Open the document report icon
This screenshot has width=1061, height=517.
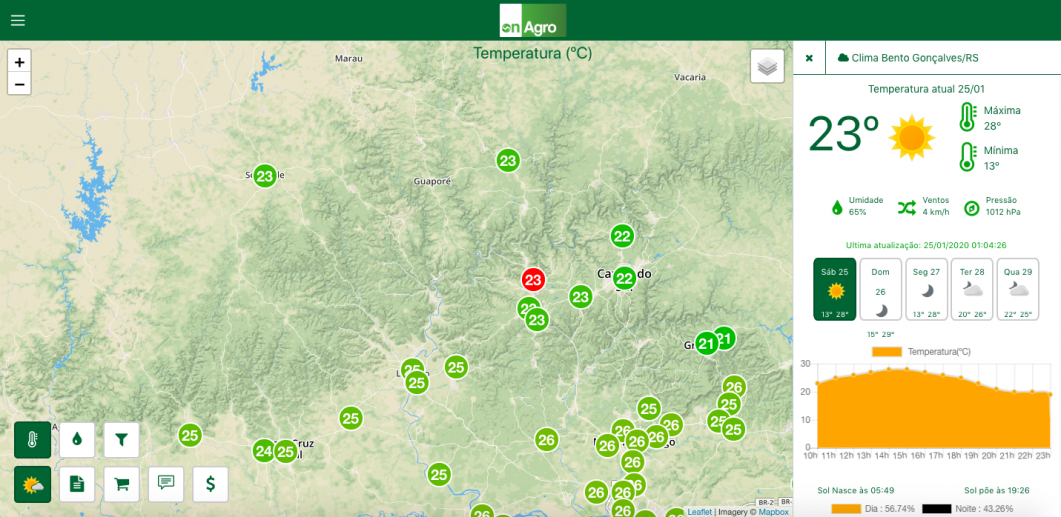pos(77,484)
